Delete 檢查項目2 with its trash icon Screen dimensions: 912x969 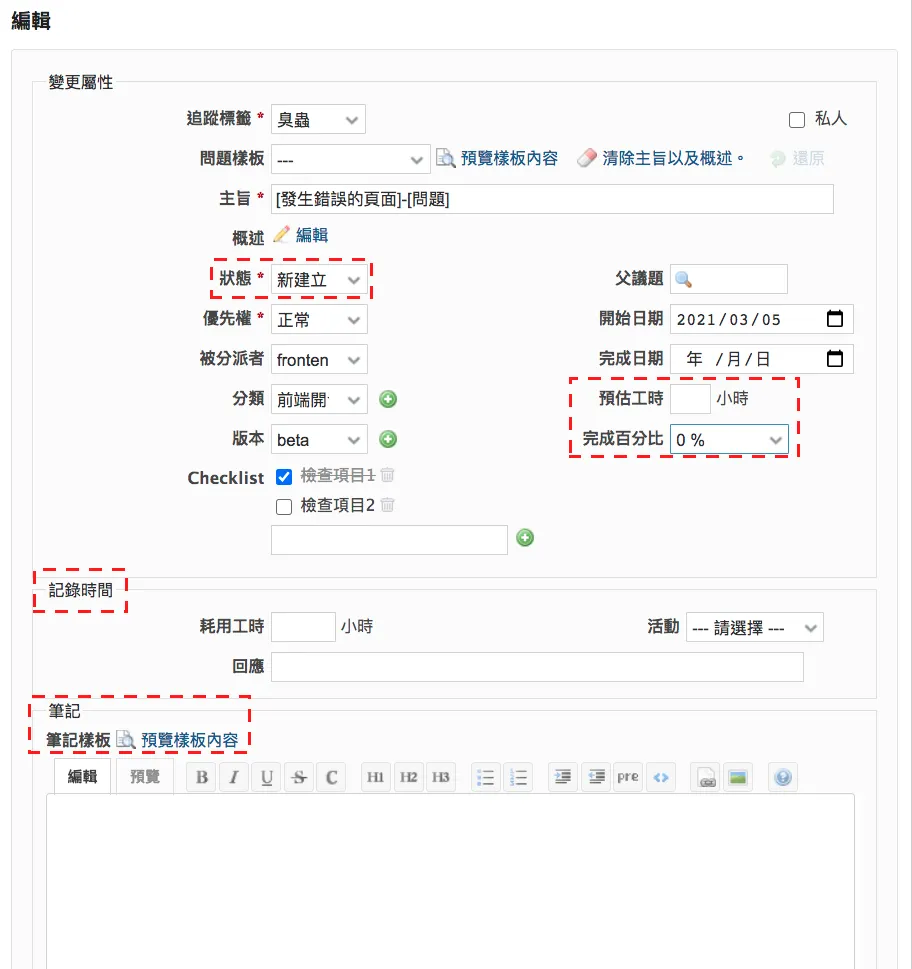(x=387, y=505)
